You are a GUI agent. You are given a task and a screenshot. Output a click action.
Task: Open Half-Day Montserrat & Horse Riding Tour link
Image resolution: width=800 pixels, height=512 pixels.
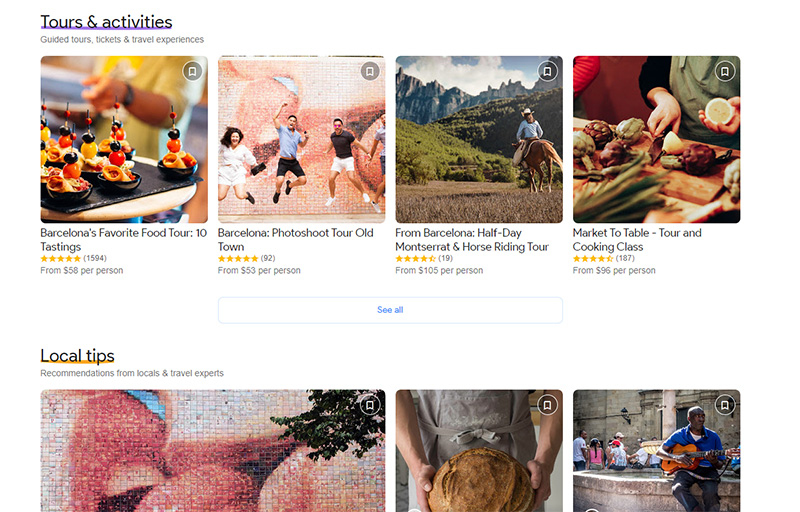(x=472, y=240)
